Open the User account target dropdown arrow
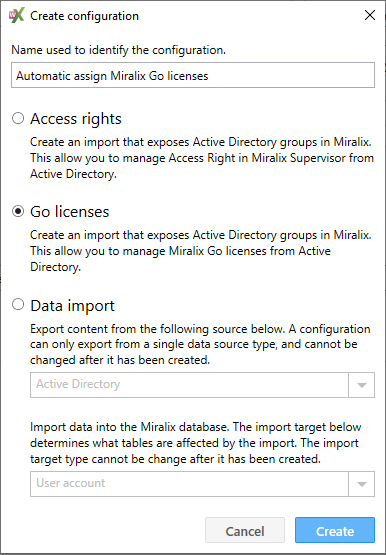The height and width of the screenshot is (555, 386). tap(362, 484)
